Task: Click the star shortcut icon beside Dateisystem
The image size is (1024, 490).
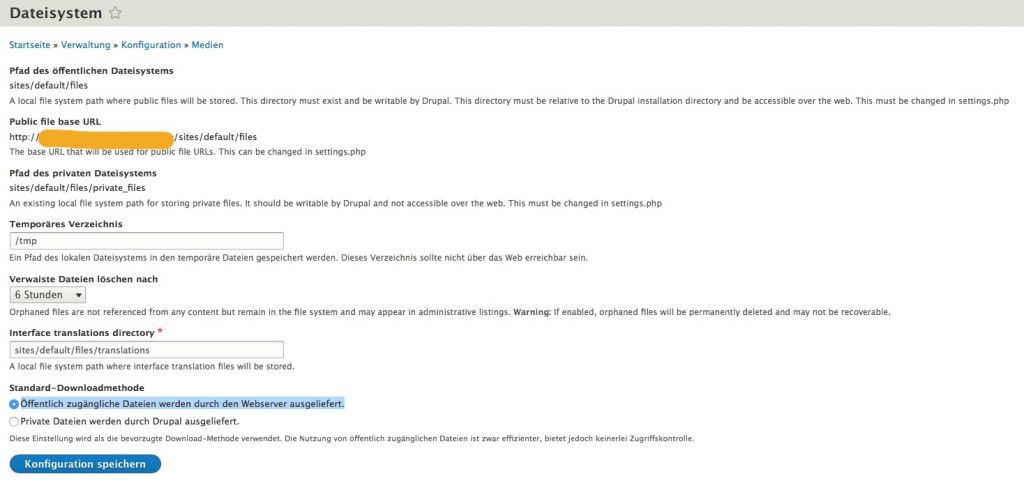Action: (x=115, y=13)
